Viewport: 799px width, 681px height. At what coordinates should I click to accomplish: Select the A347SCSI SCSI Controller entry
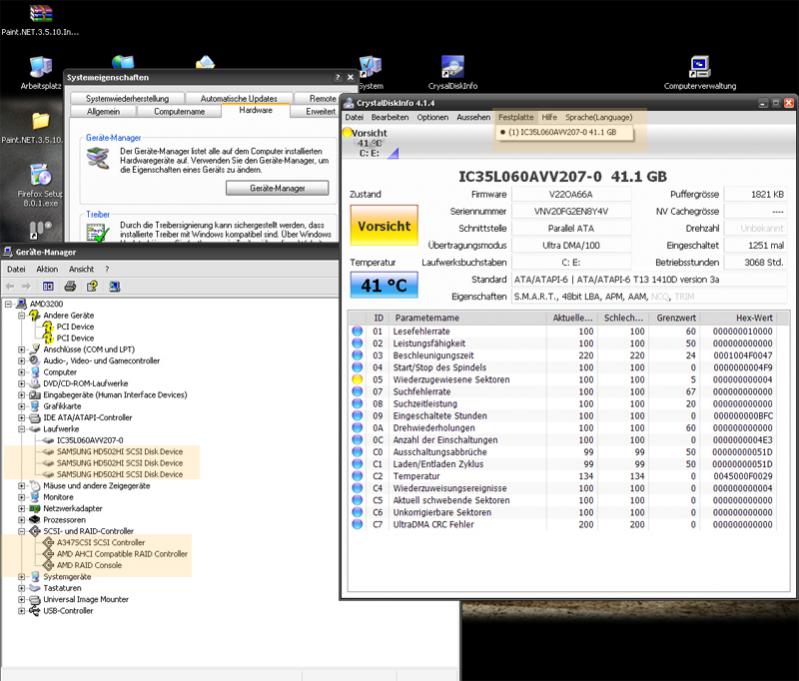[101, 542]
